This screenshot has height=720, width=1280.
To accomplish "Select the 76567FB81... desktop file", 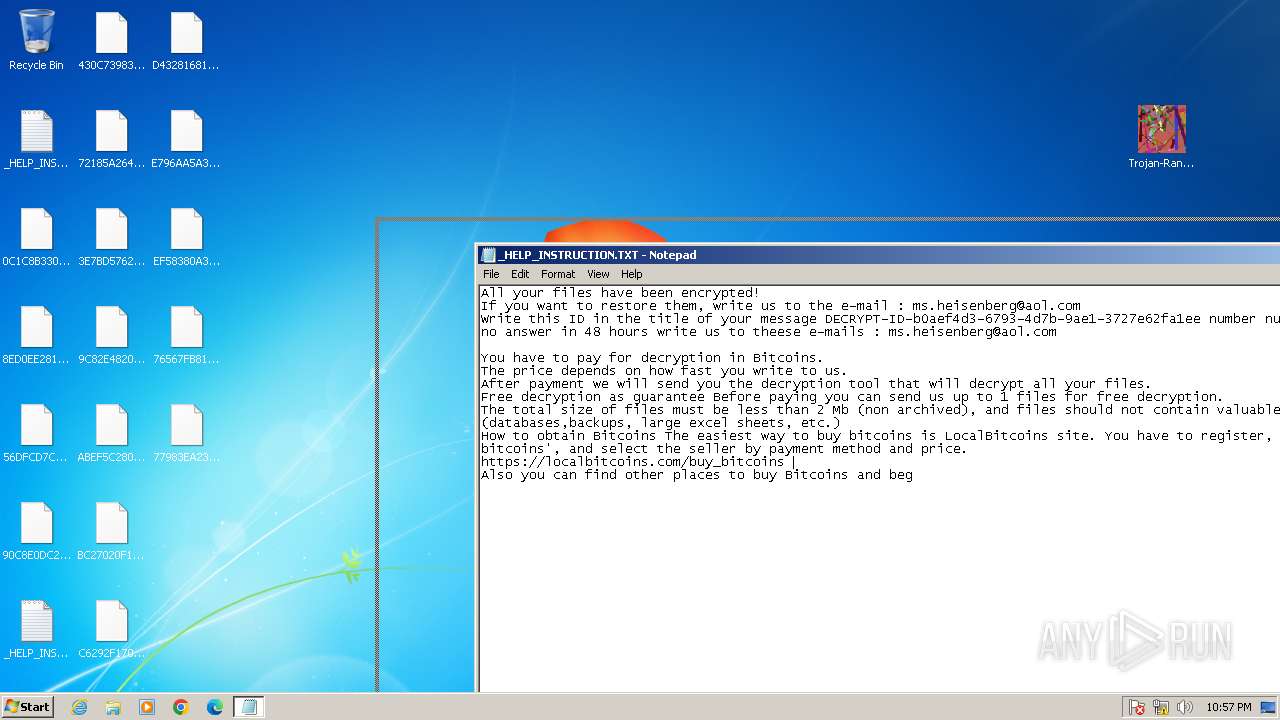I will click(186, 334).
